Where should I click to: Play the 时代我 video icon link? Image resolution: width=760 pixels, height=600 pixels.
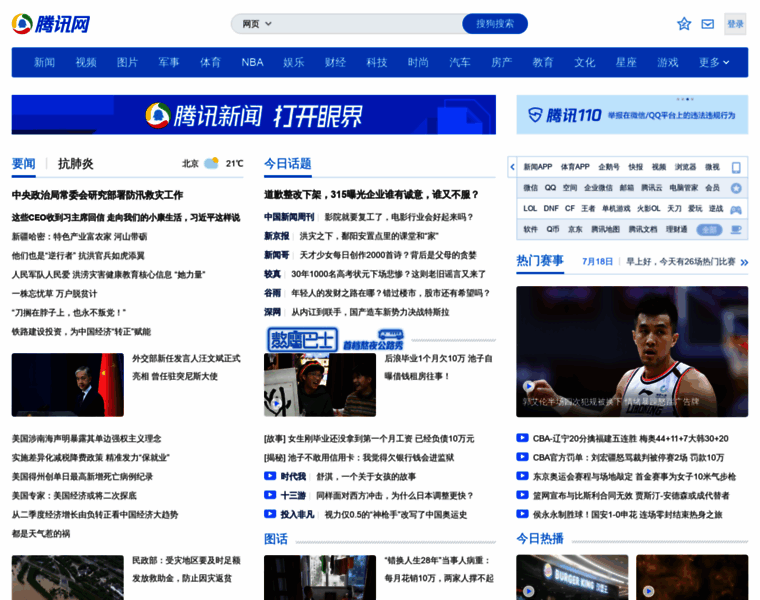pyautogui.click(x=270, y=476)
